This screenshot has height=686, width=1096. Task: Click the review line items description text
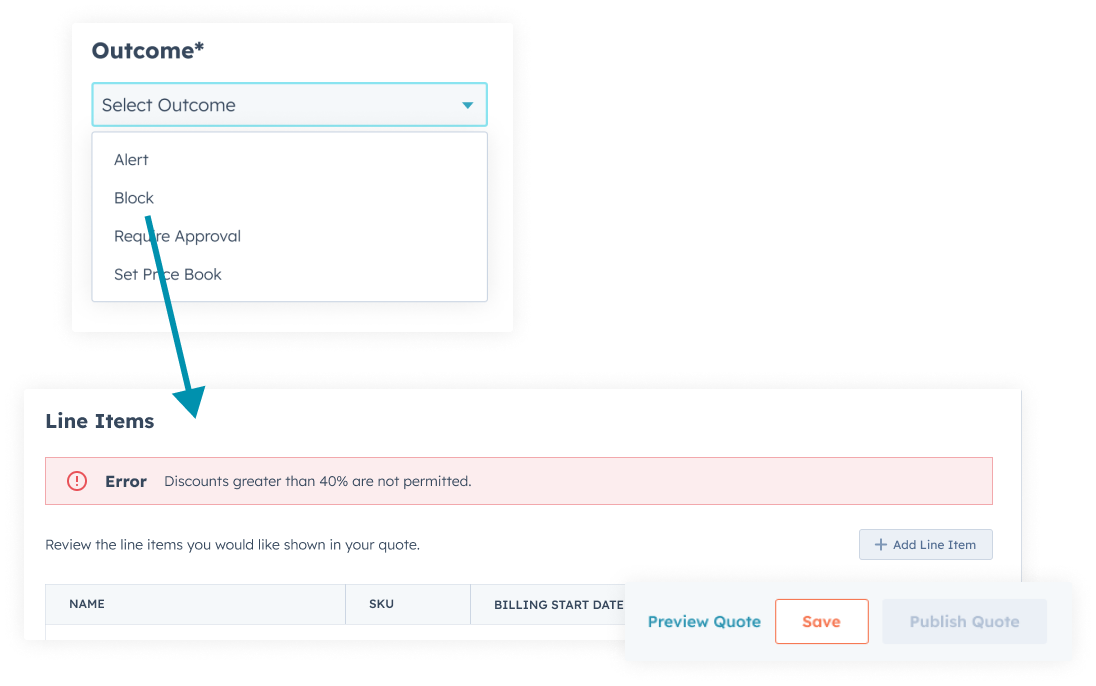(232, 545)
